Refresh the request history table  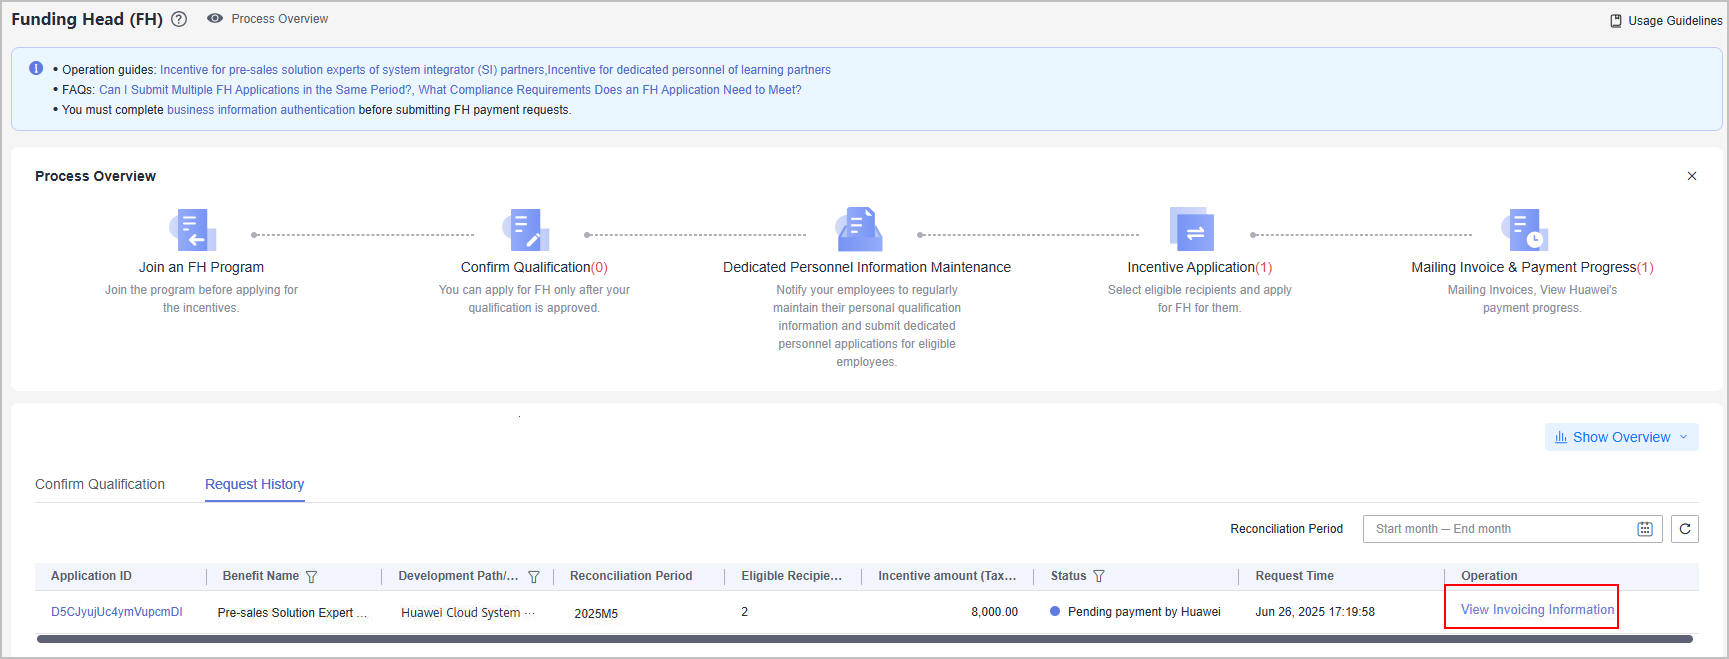click(x=1685, y=529)
